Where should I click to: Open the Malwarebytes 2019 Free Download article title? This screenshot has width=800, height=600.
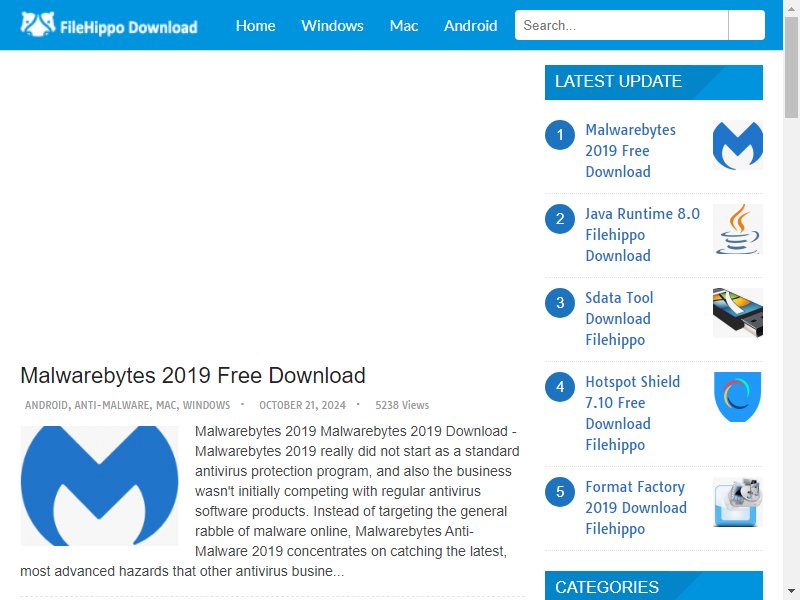pos(193,376)
